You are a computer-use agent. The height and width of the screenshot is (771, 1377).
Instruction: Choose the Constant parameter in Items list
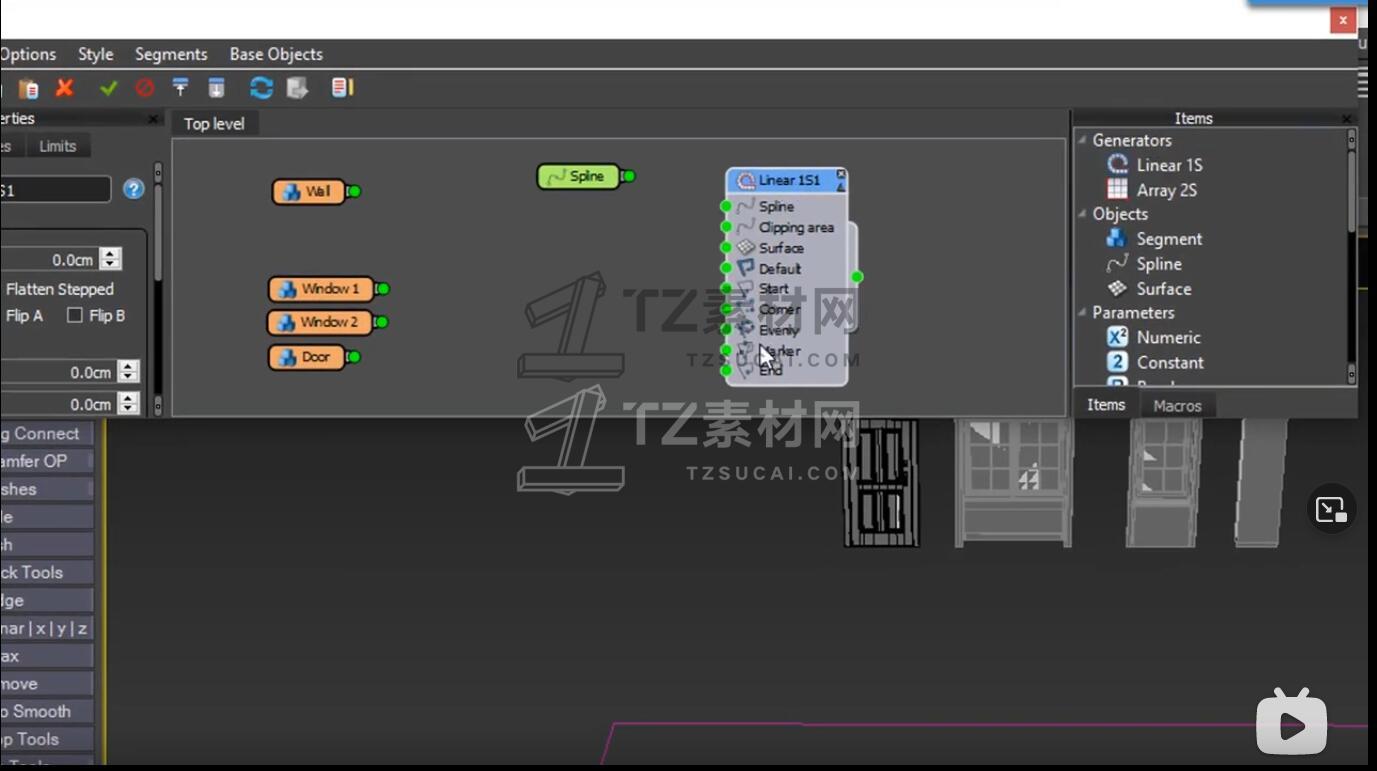1155,363
